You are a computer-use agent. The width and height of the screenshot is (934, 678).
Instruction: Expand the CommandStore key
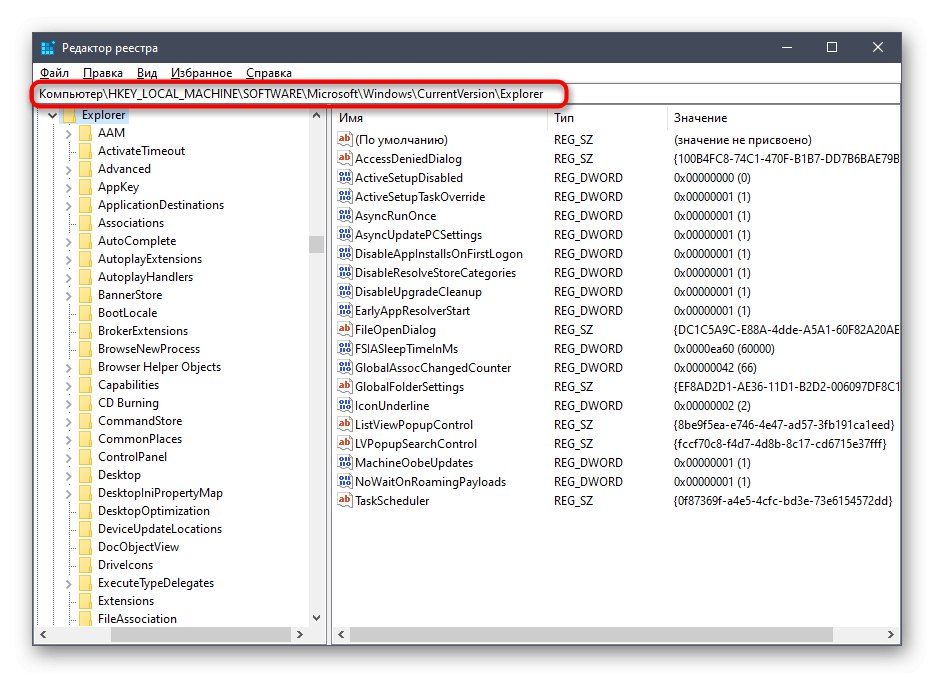tap(69, 422)
